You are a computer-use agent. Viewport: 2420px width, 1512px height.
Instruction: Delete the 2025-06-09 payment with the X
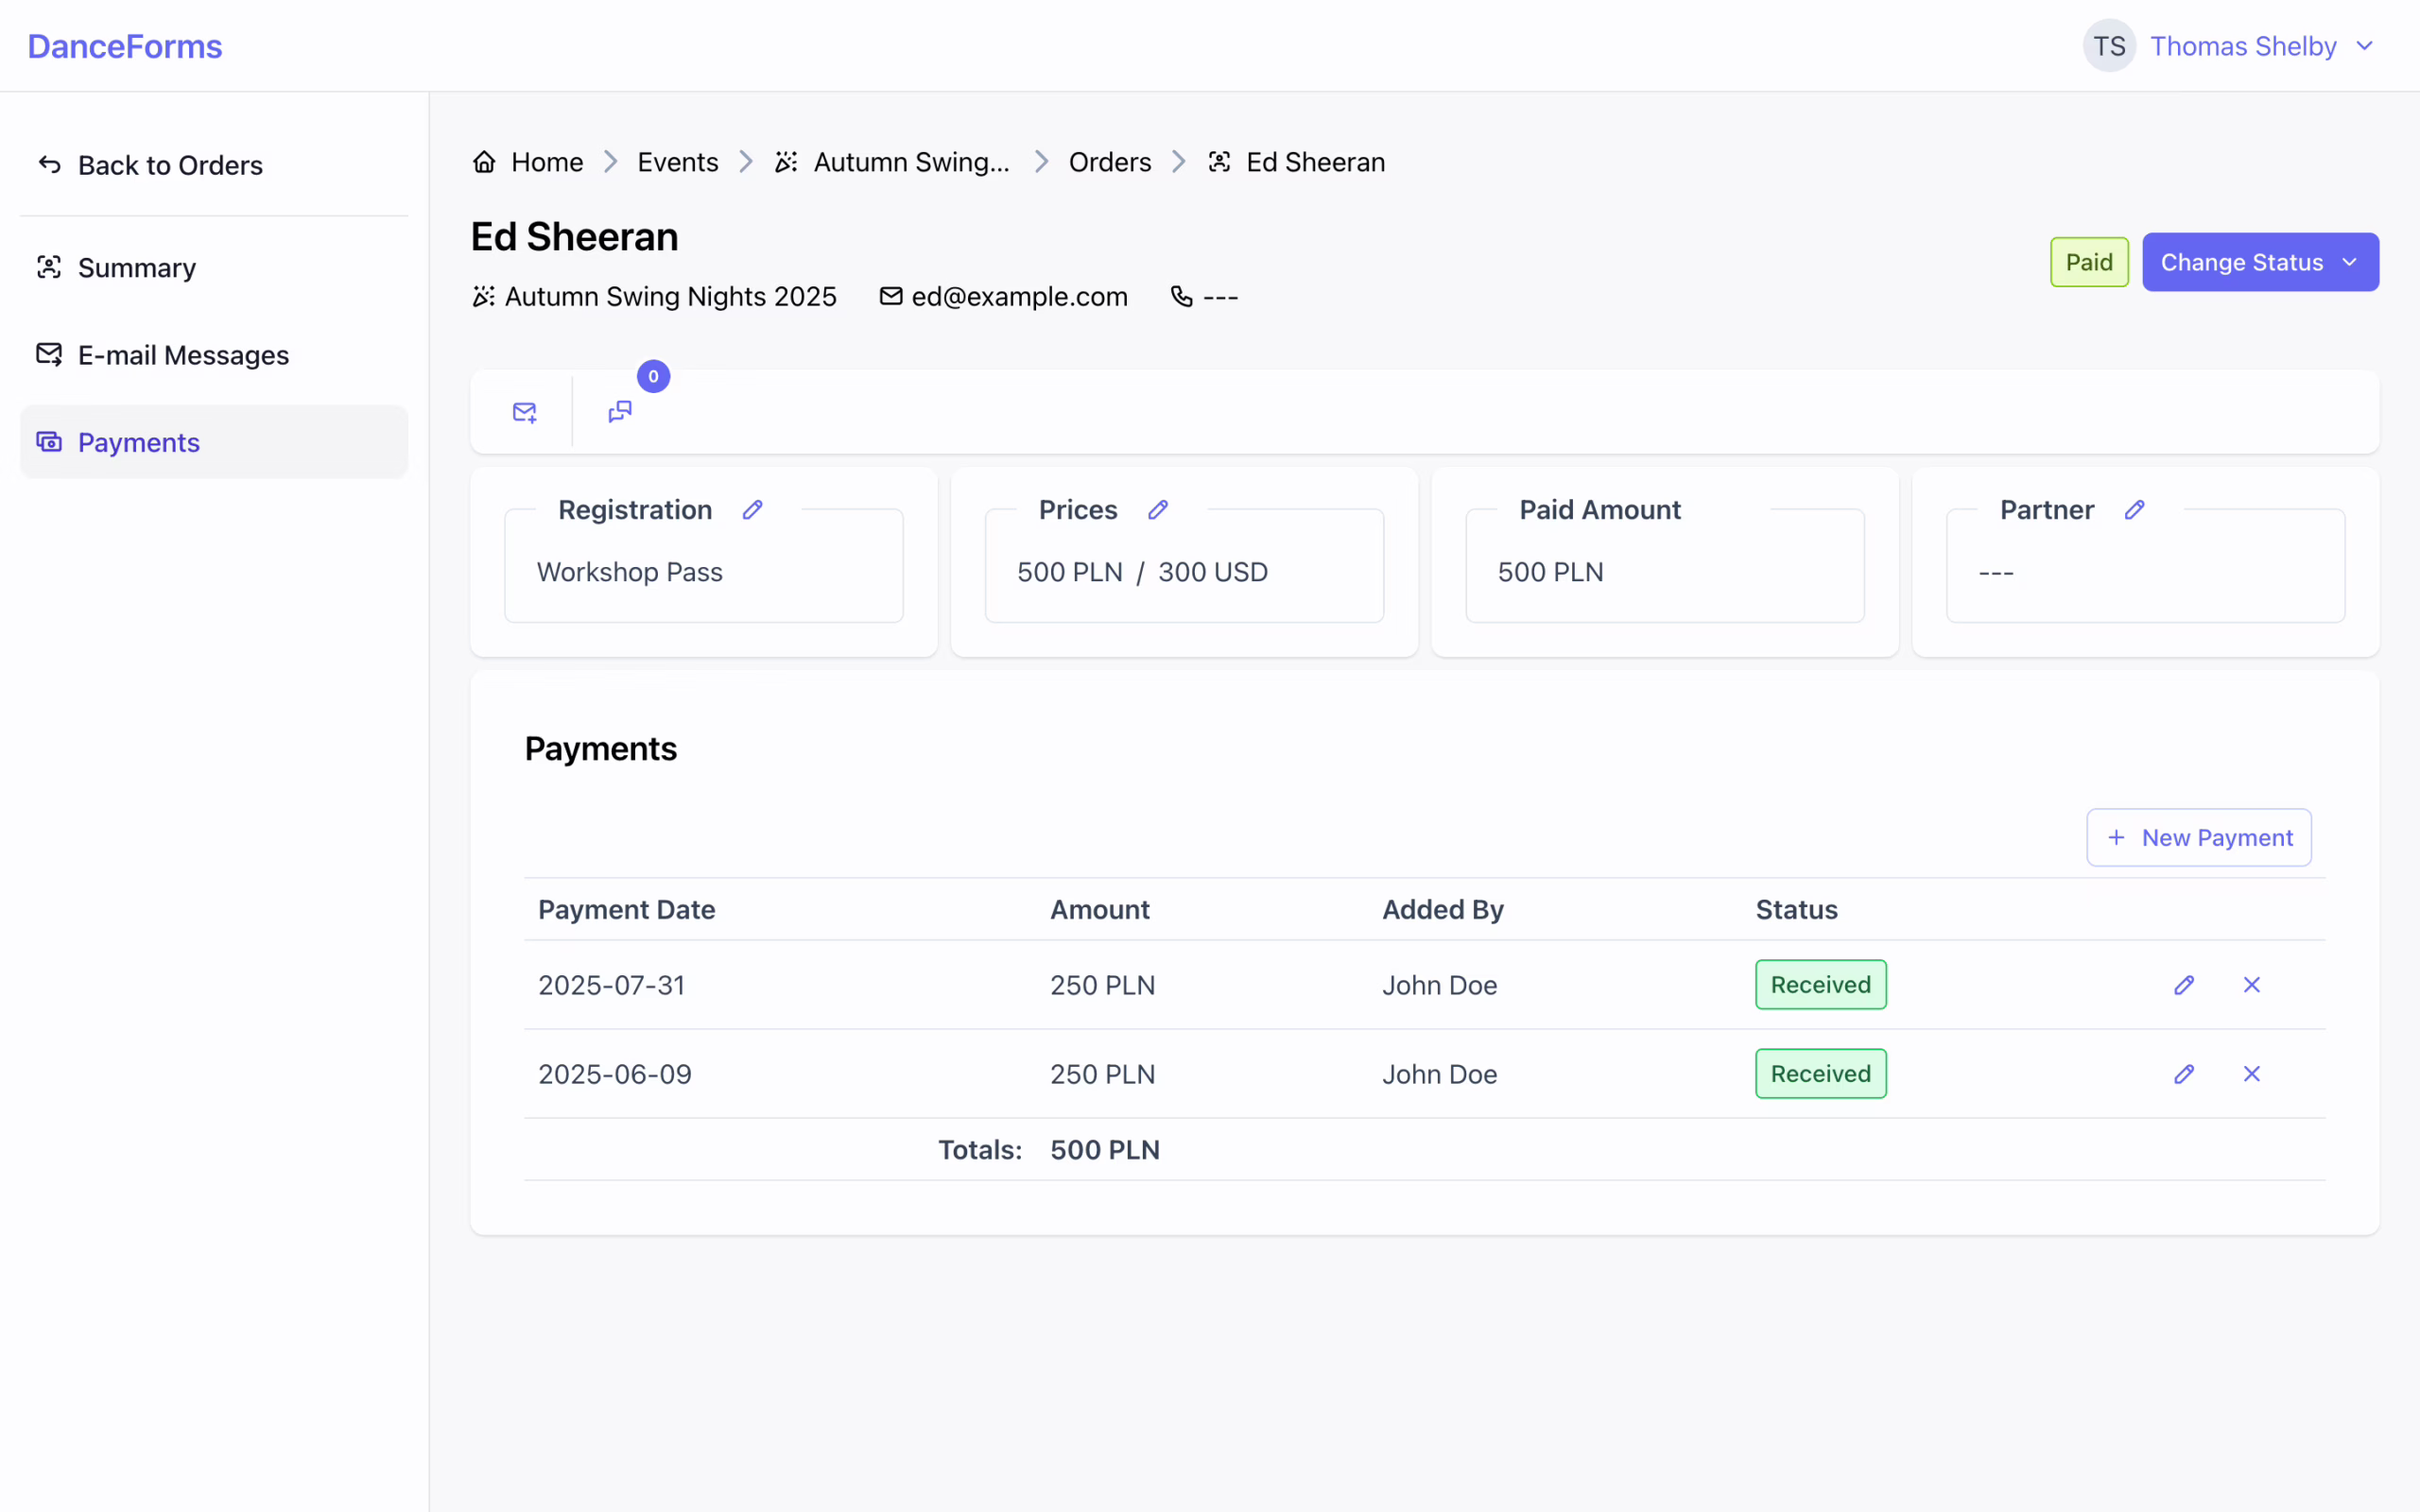(x=2251, y=1073)
